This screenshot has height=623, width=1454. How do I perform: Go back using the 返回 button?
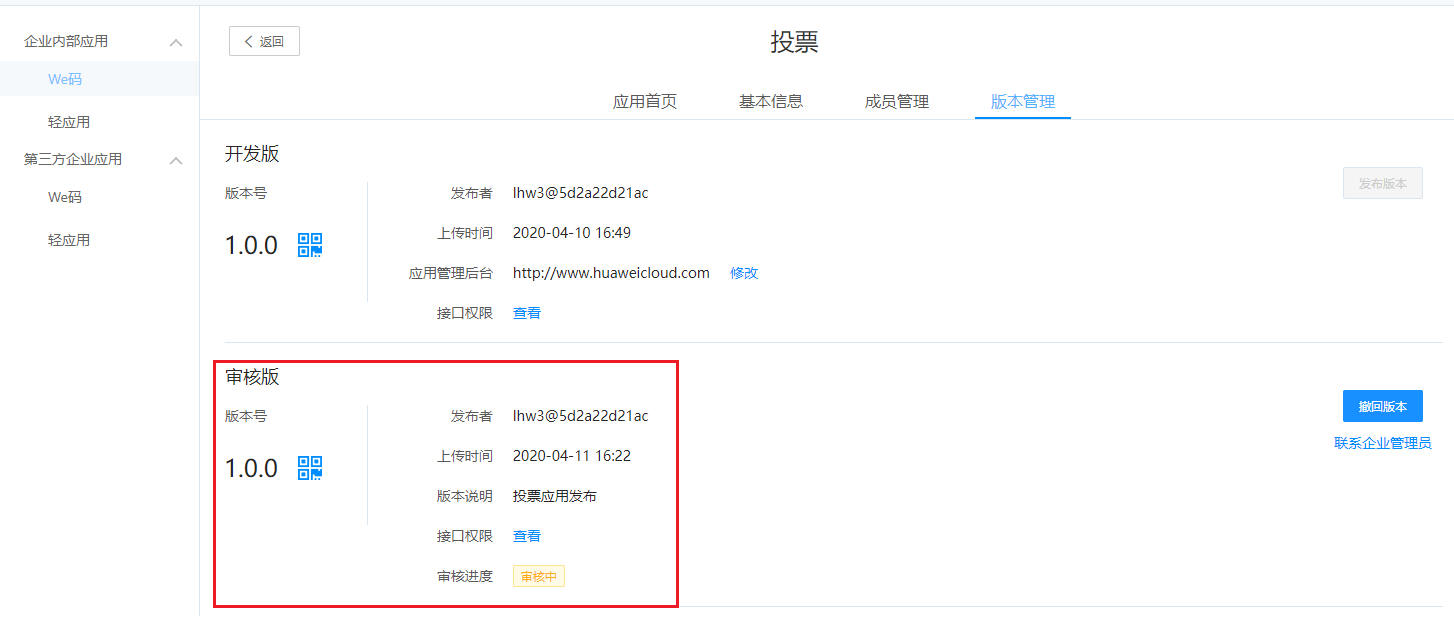click(x=264, y=41)
